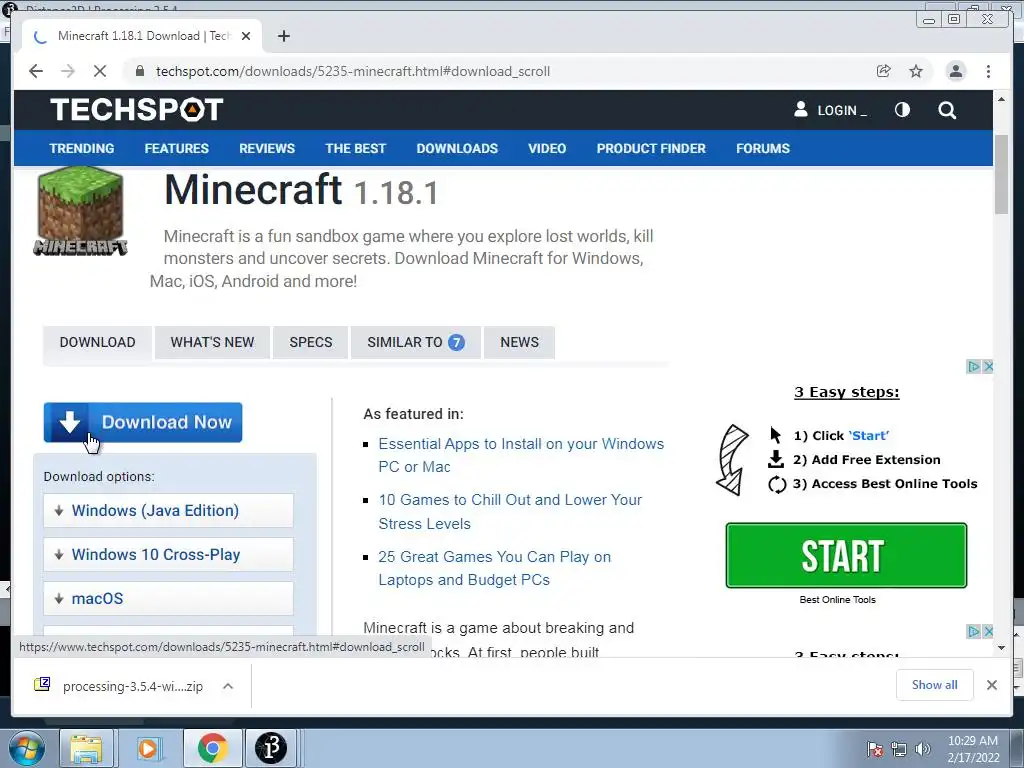
Task: Open the VIDEO nav item
Action: (547, 148)
